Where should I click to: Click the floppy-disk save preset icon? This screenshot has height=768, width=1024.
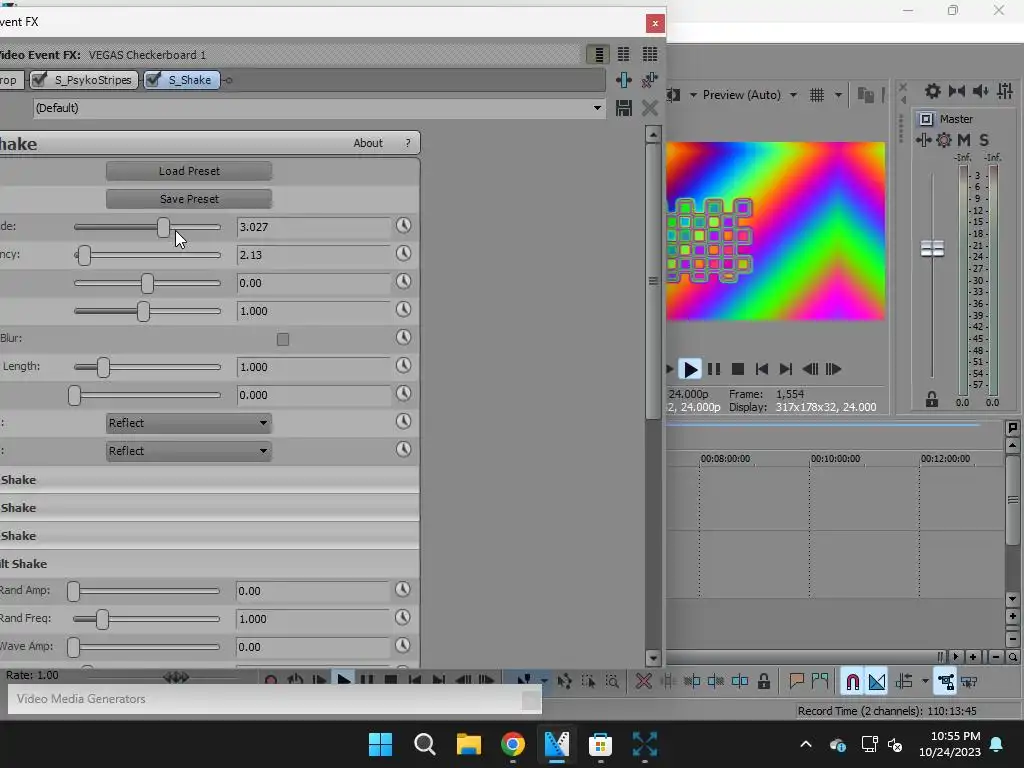pyautogui.click(x=623, y=108)
